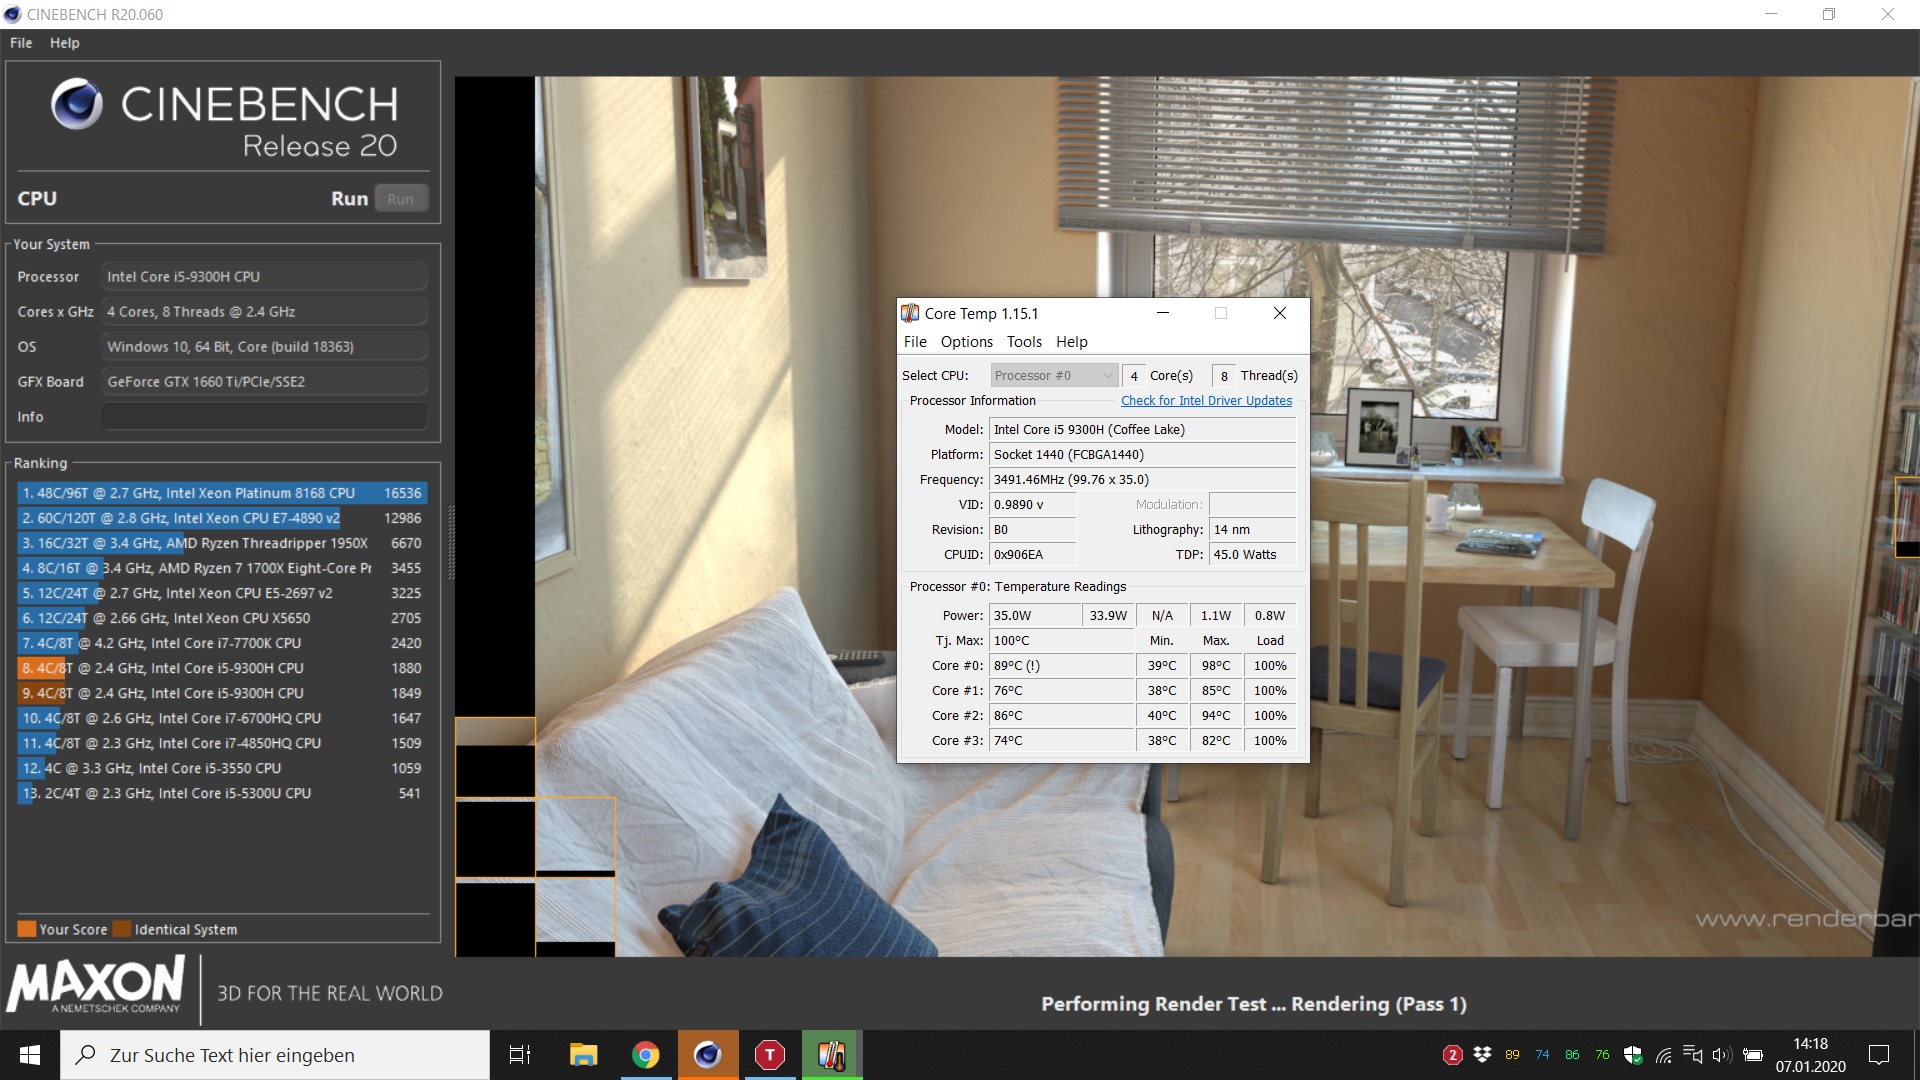Open the notification center icon

1879,1055
